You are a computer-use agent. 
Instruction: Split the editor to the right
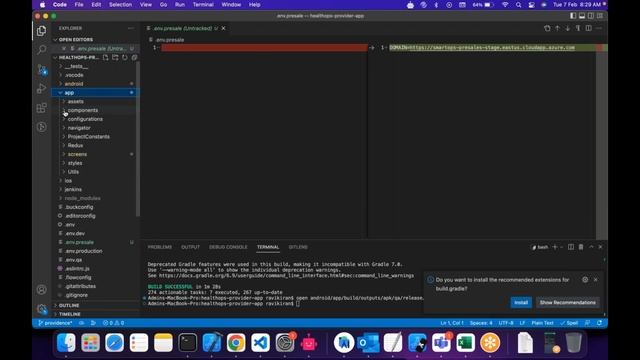tap(589, 28)
